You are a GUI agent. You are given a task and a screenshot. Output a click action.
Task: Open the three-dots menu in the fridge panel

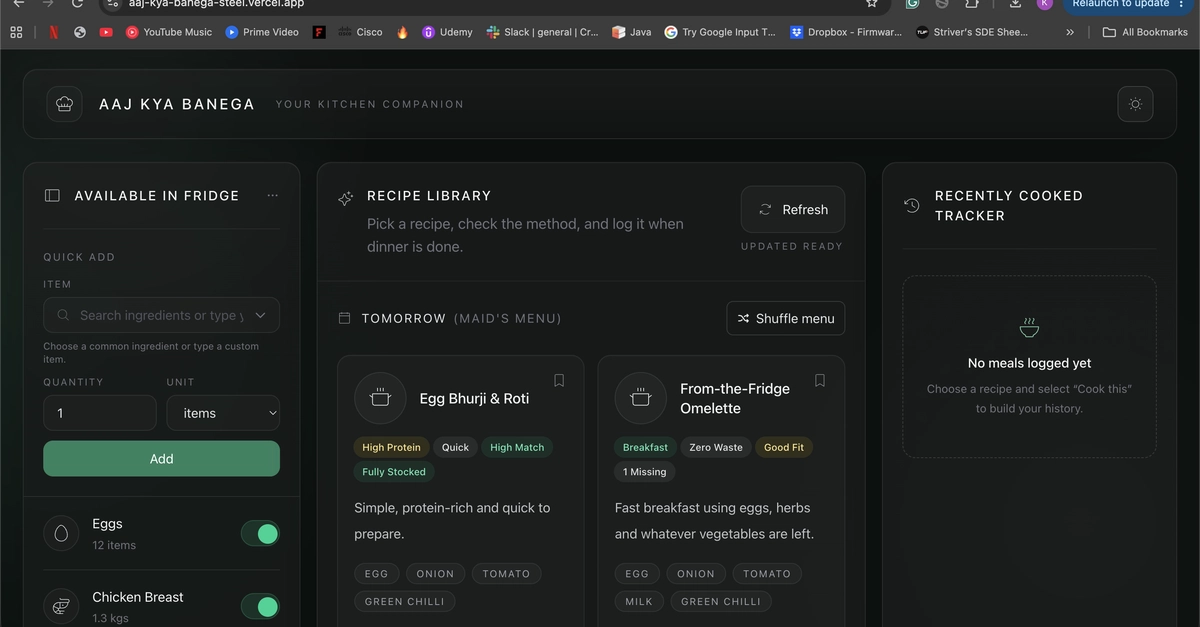point(273,196)
